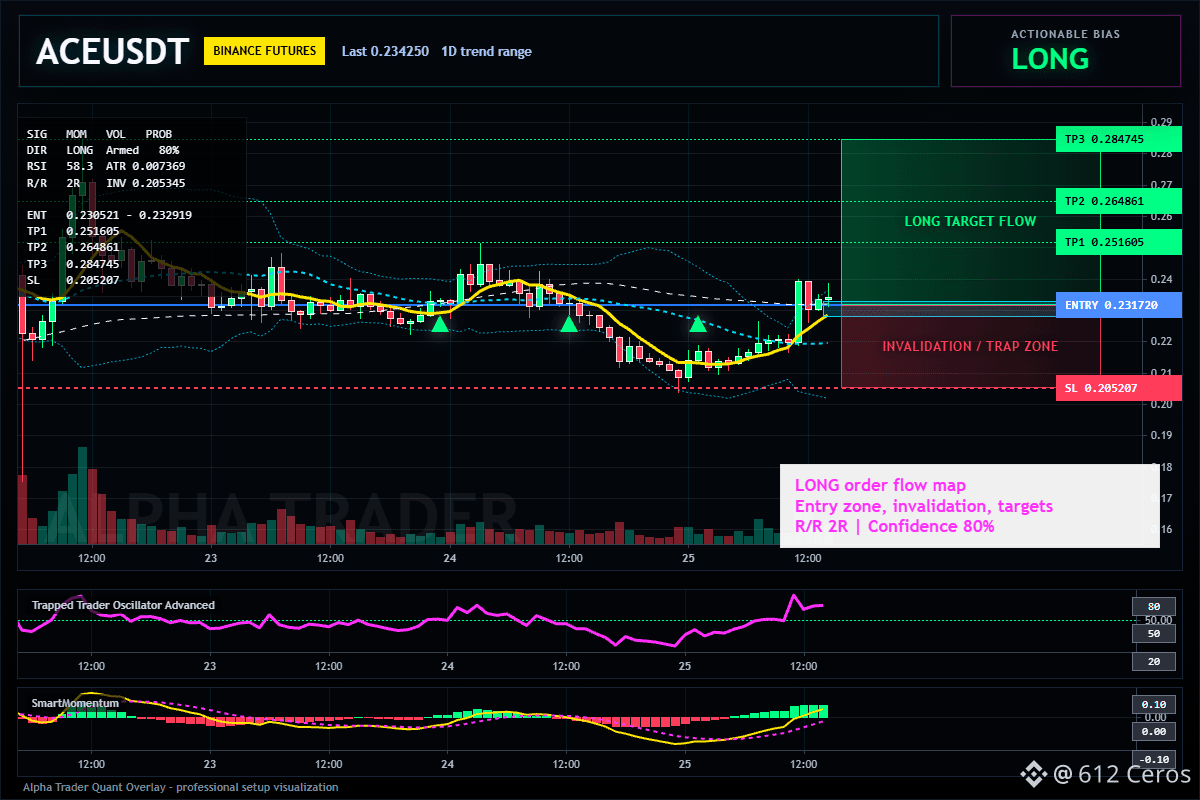The width and height of the screenshot is (1200, 800).
Task: Click the green triangle signal after 25
Action: coord(698,323)
